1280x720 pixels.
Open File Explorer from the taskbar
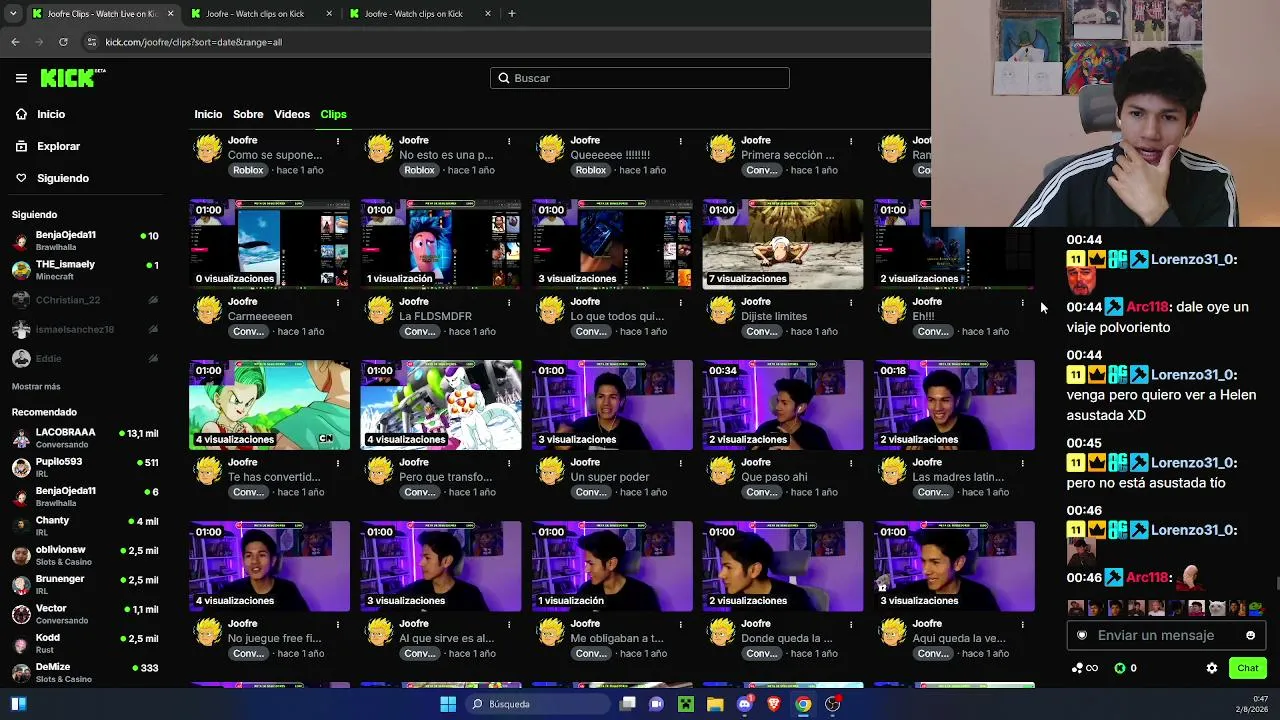click(715, 704)
